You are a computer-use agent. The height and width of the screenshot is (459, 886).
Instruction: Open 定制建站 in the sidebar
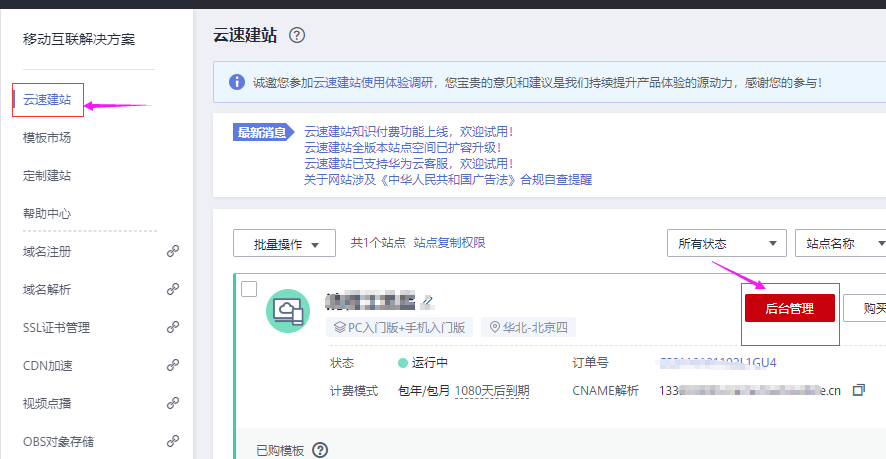[x=47, y=176]
